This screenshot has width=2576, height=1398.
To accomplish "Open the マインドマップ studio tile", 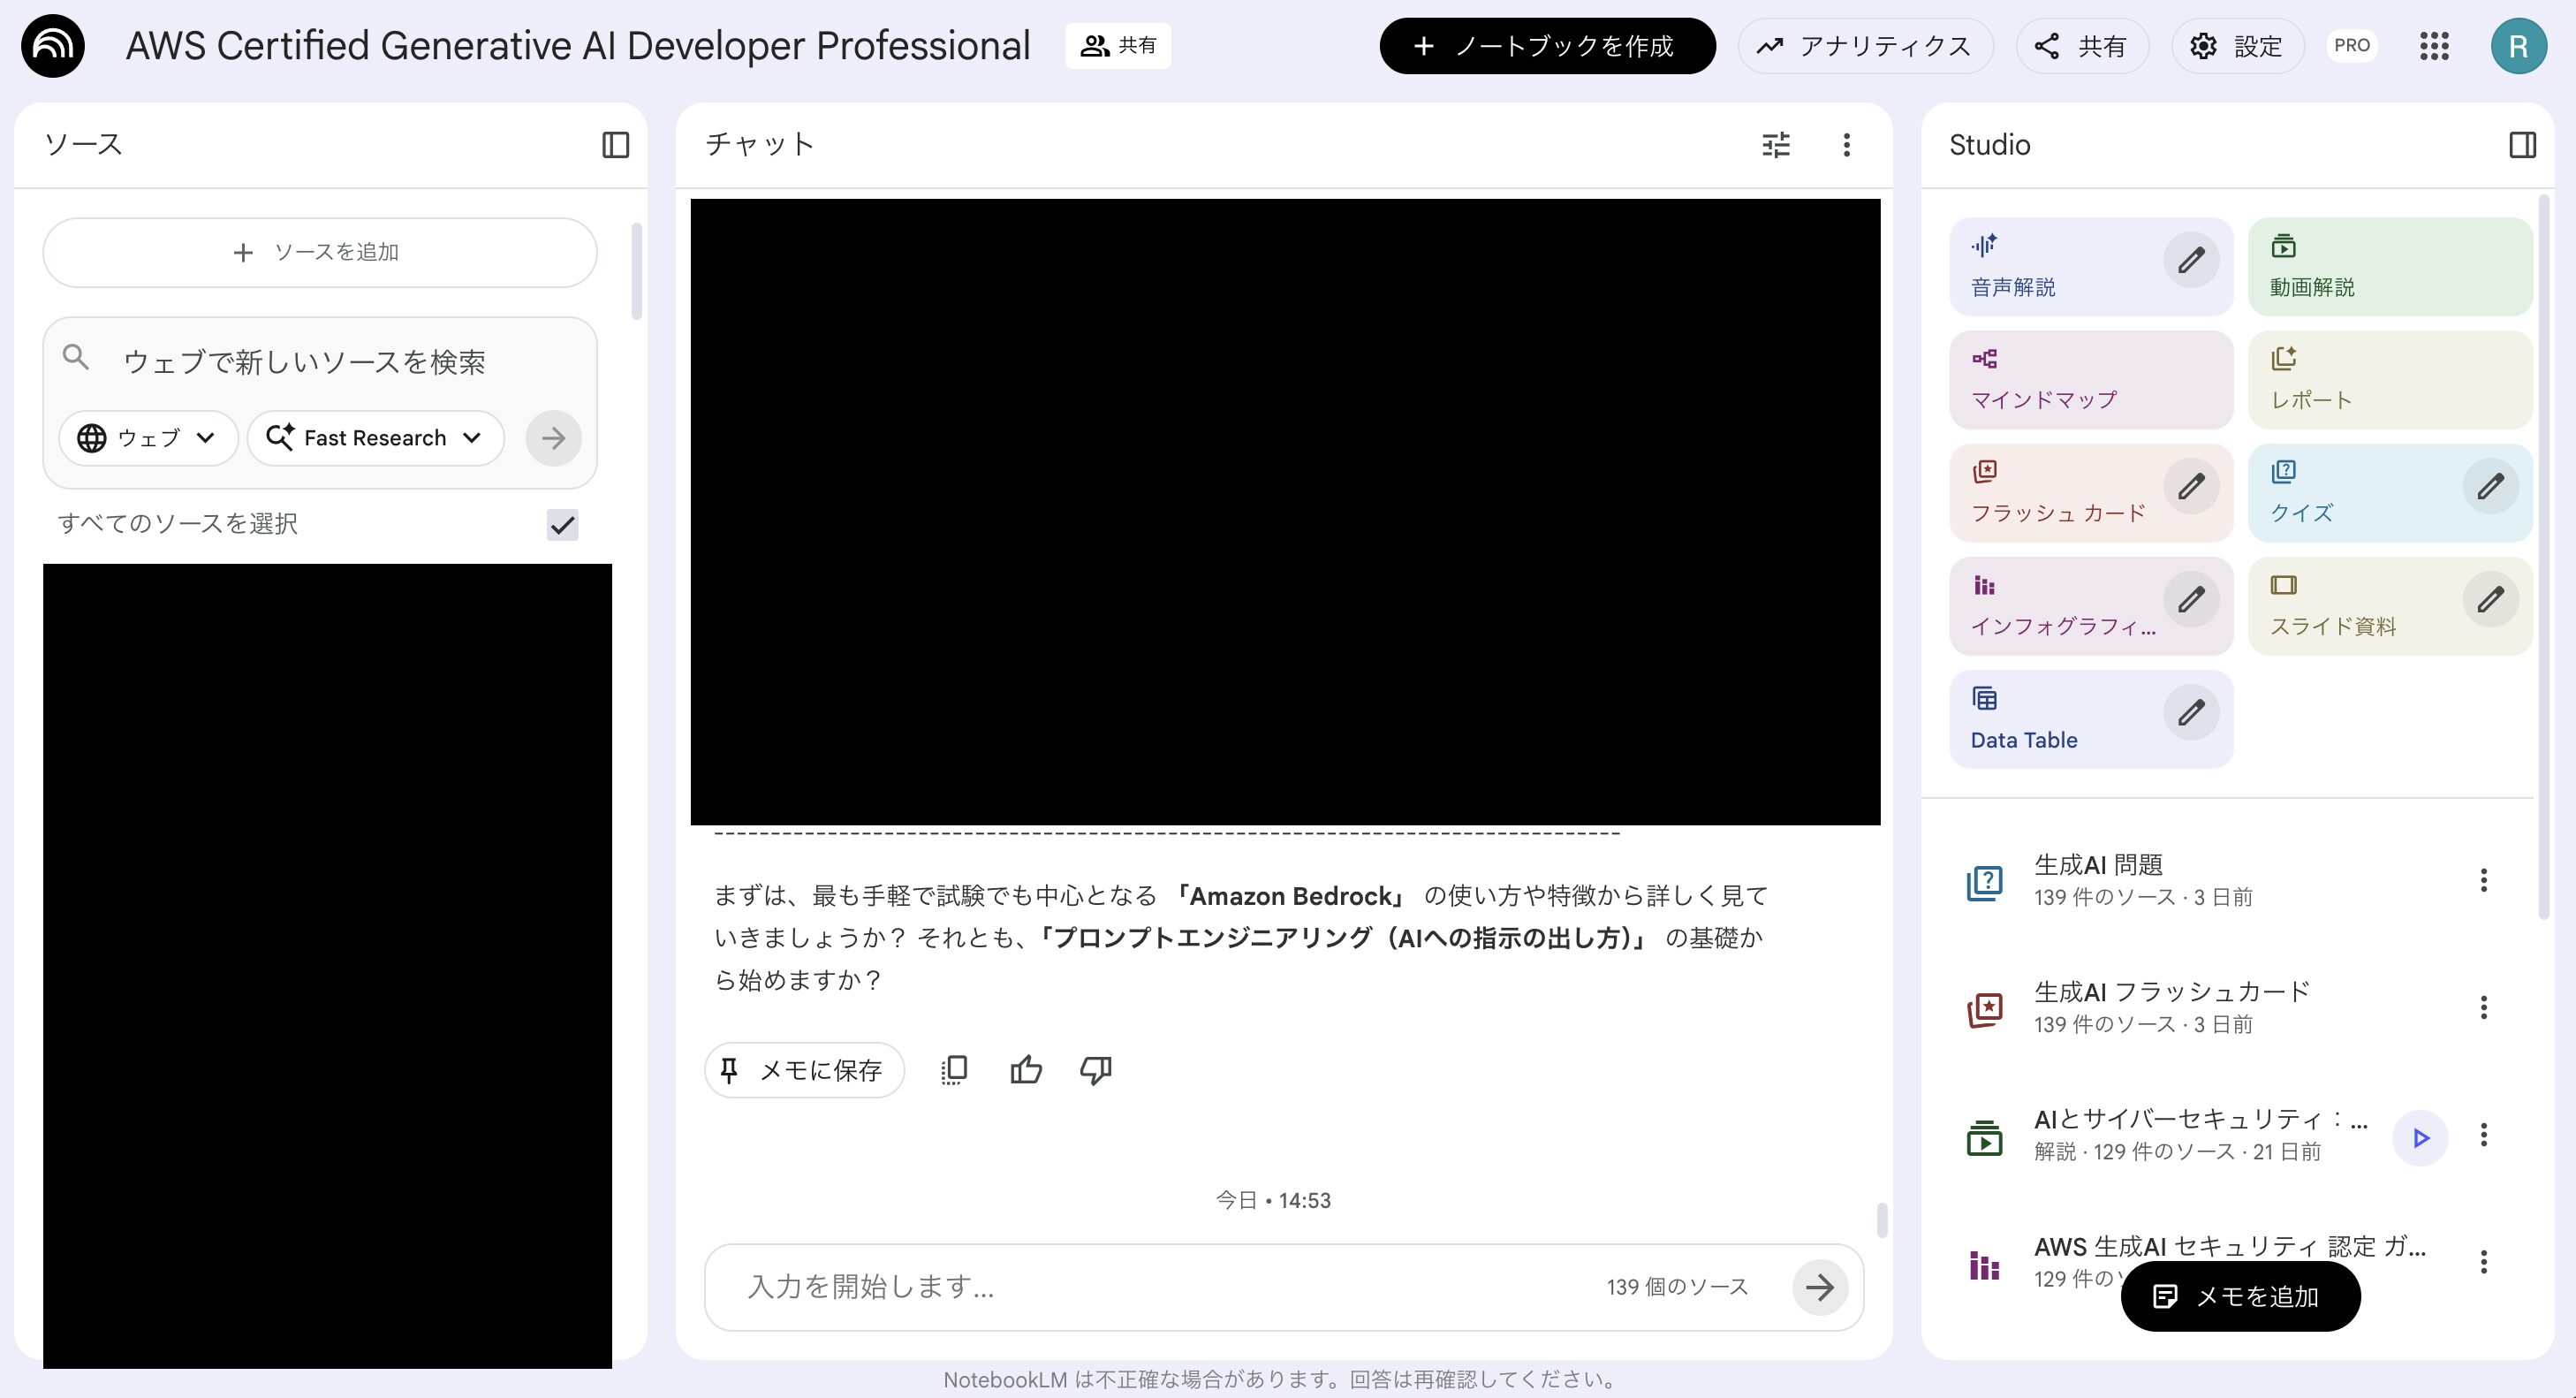I will (2090, 380).
